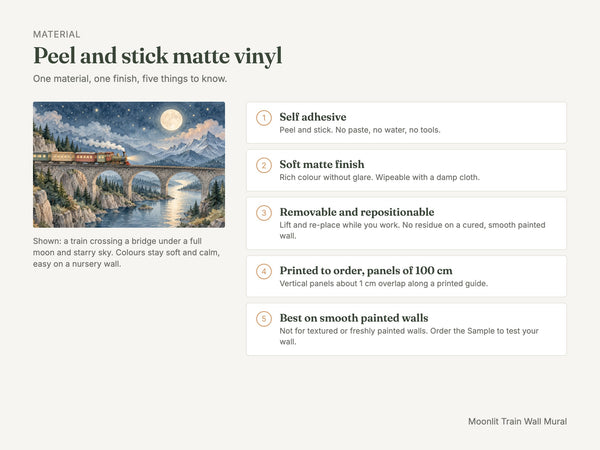Select the Self adhesive heading
The height and width of the screenshot is (450, 600).
click(313, 117)
